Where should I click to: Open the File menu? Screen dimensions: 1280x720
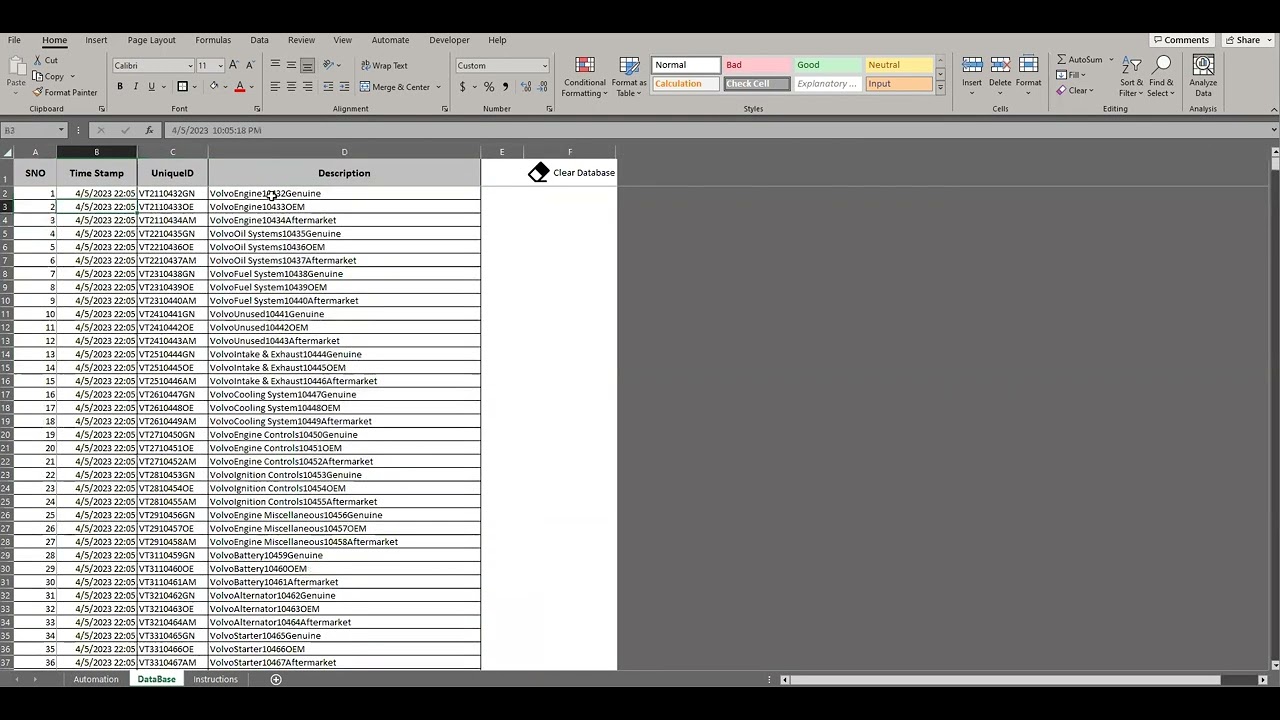tap(14, 40)
